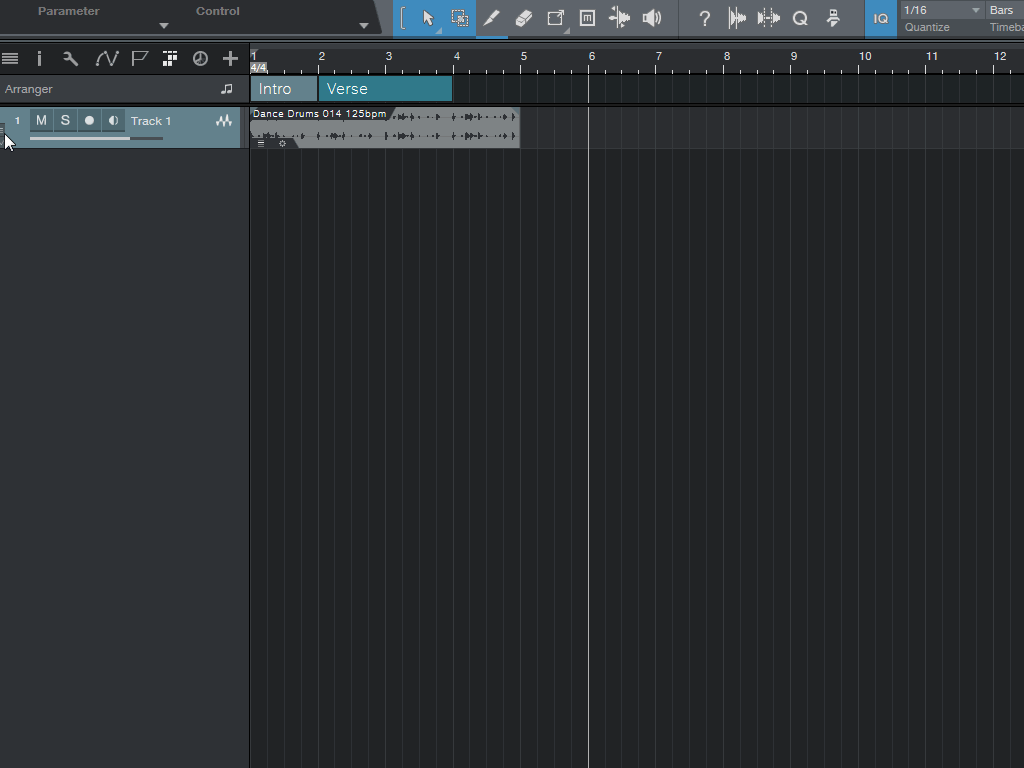Select the Intro arranger section
Screen dimensions: 1024x768
tap(284, 89)
